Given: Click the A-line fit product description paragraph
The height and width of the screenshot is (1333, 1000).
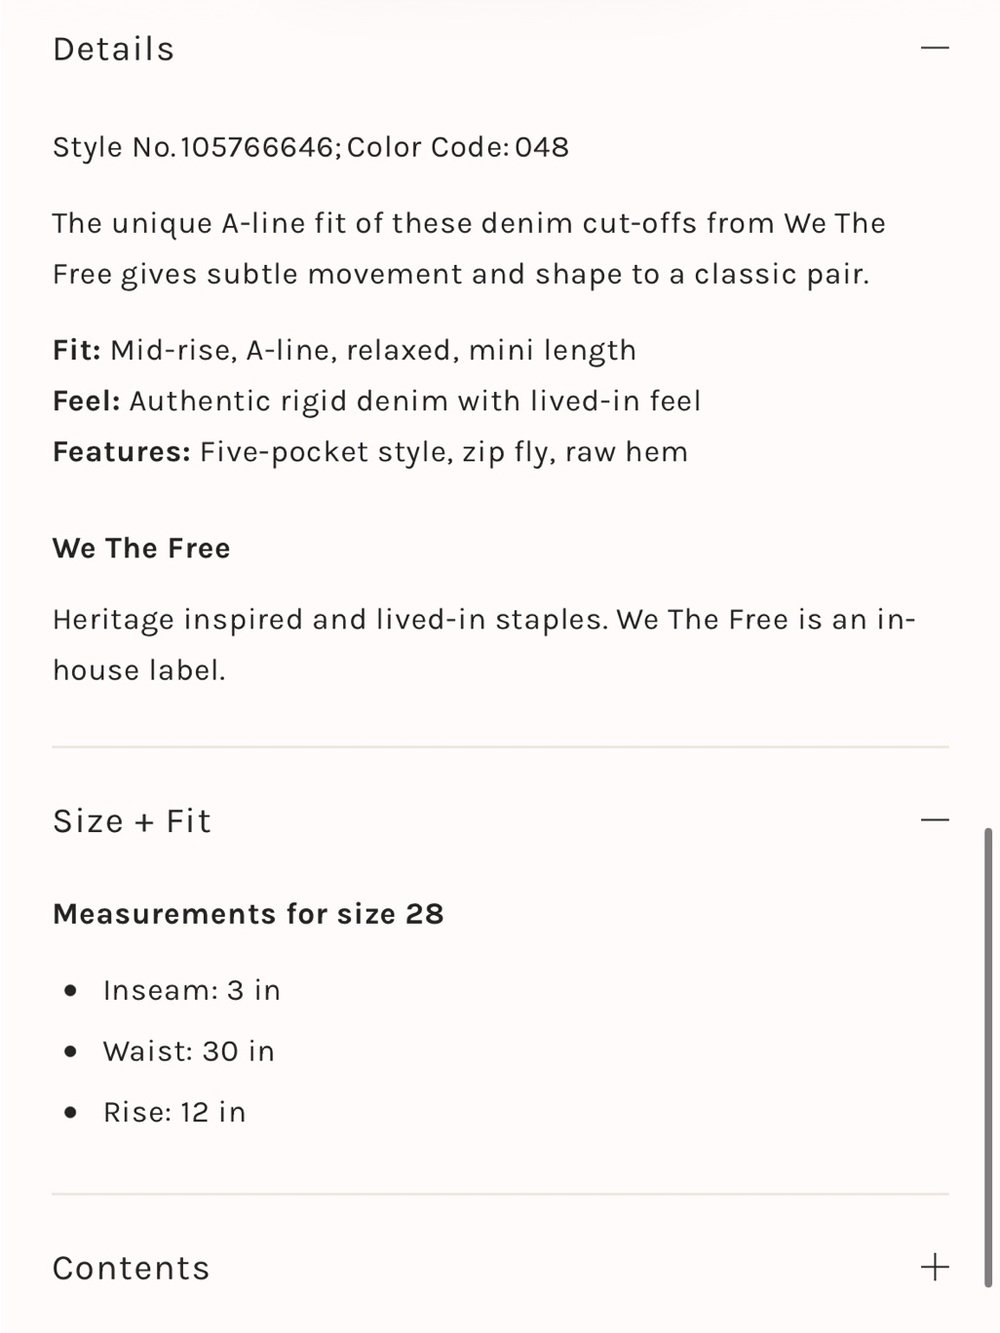Looking at the screenshot, I should point(470,248).
